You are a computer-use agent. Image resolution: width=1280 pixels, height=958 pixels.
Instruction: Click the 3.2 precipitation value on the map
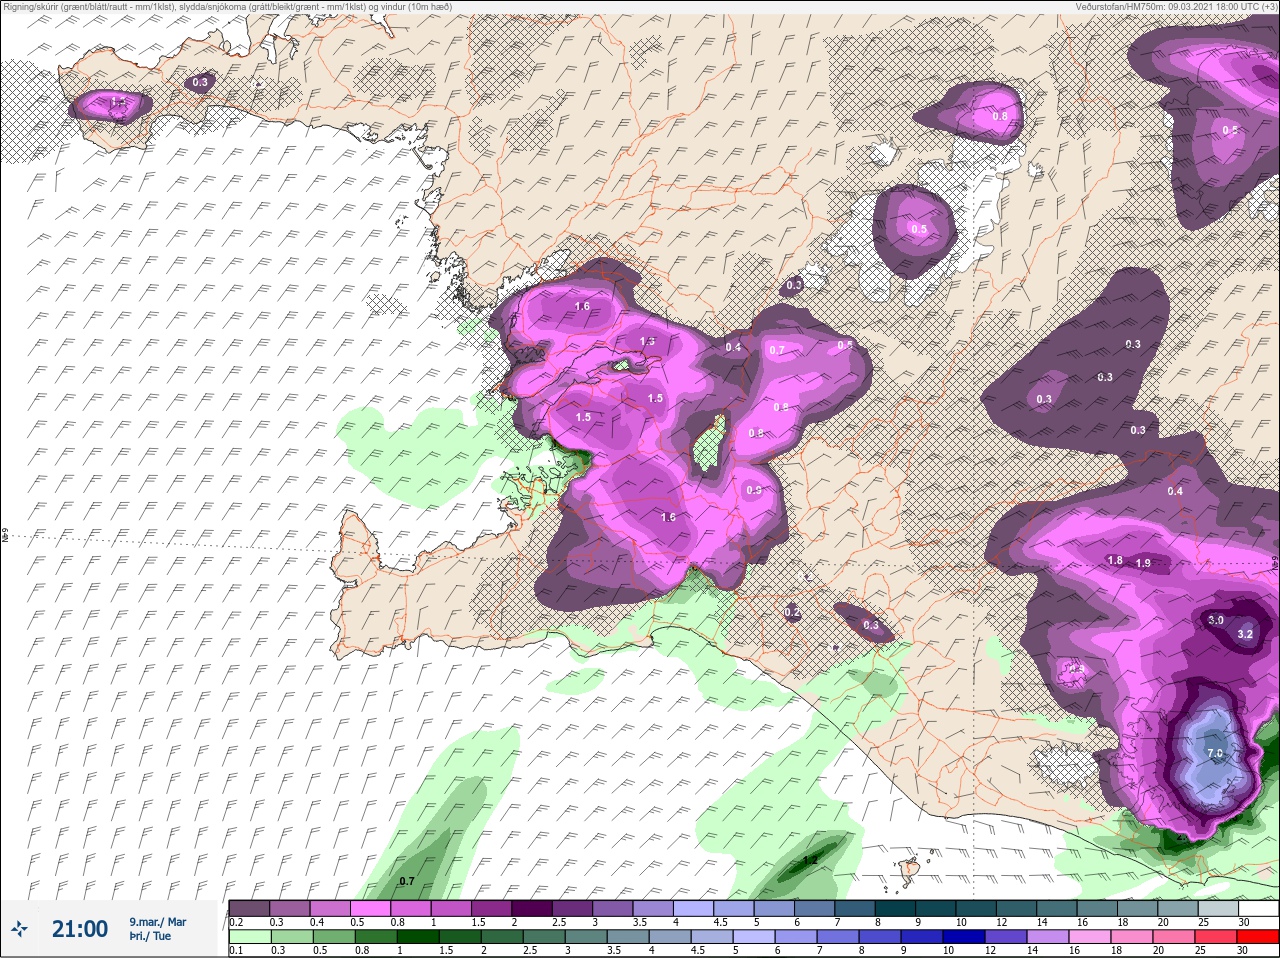tap(1245, 634)
